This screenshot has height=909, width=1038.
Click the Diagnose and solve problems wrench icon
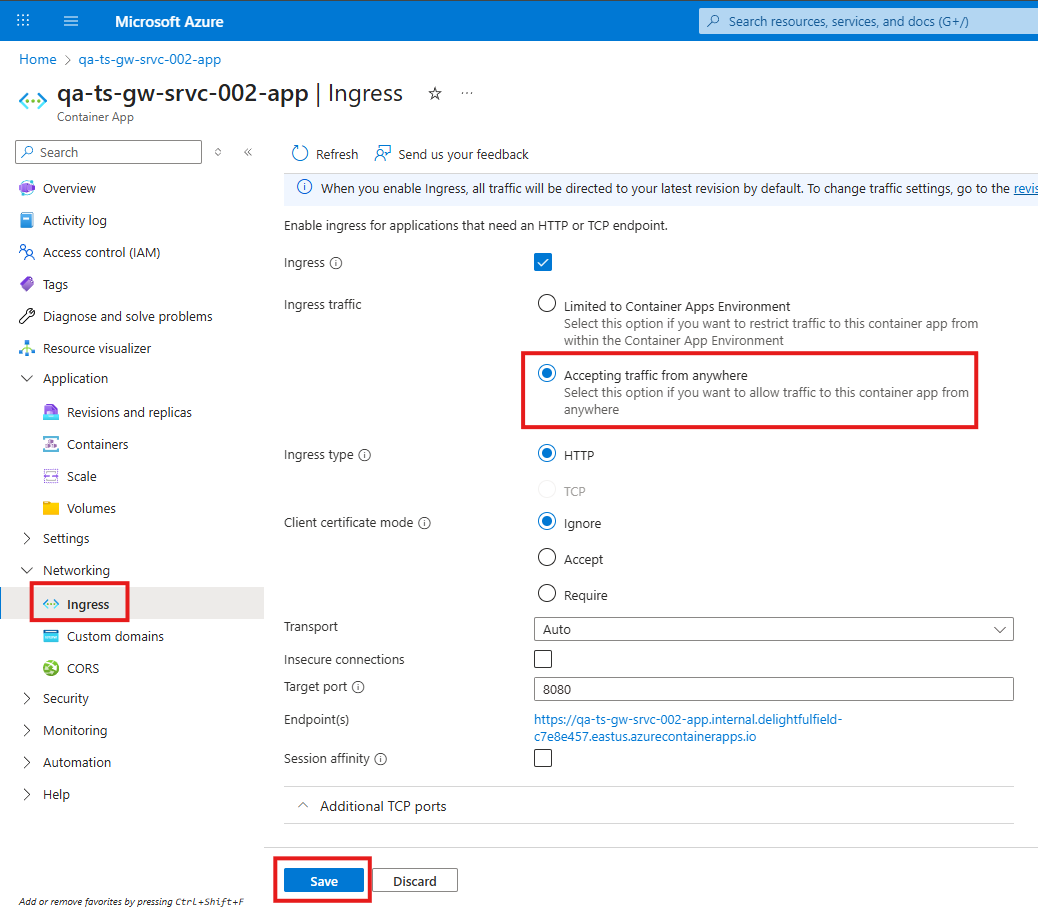(27, 316)
